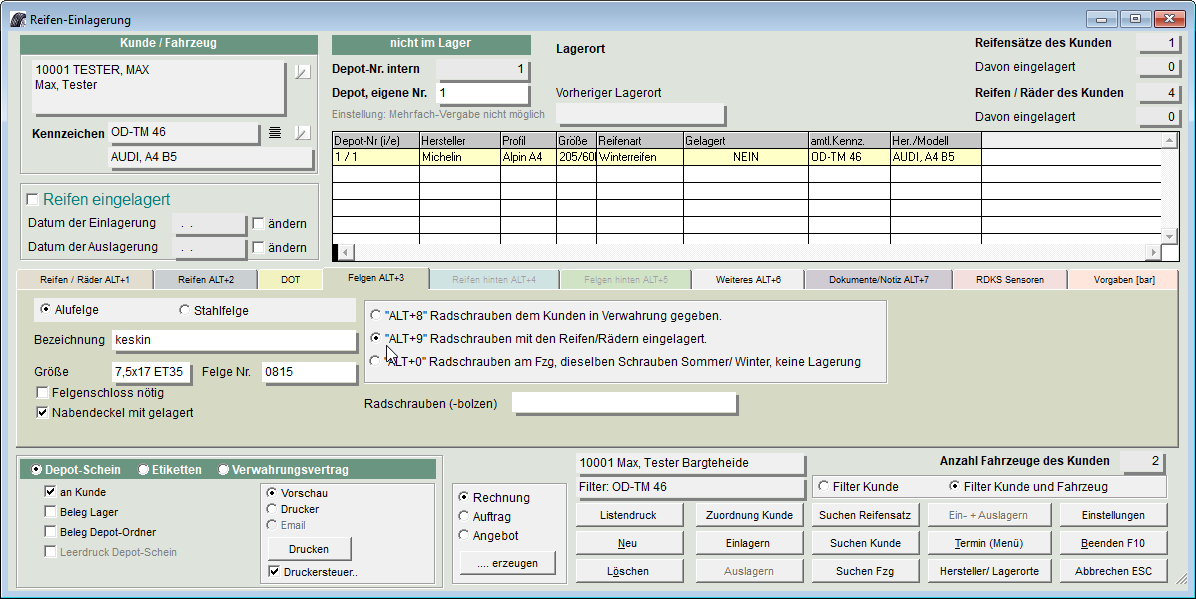Select Rechnung document type
The width and height of the screenshot is (1196, 599).
(463, 498)
